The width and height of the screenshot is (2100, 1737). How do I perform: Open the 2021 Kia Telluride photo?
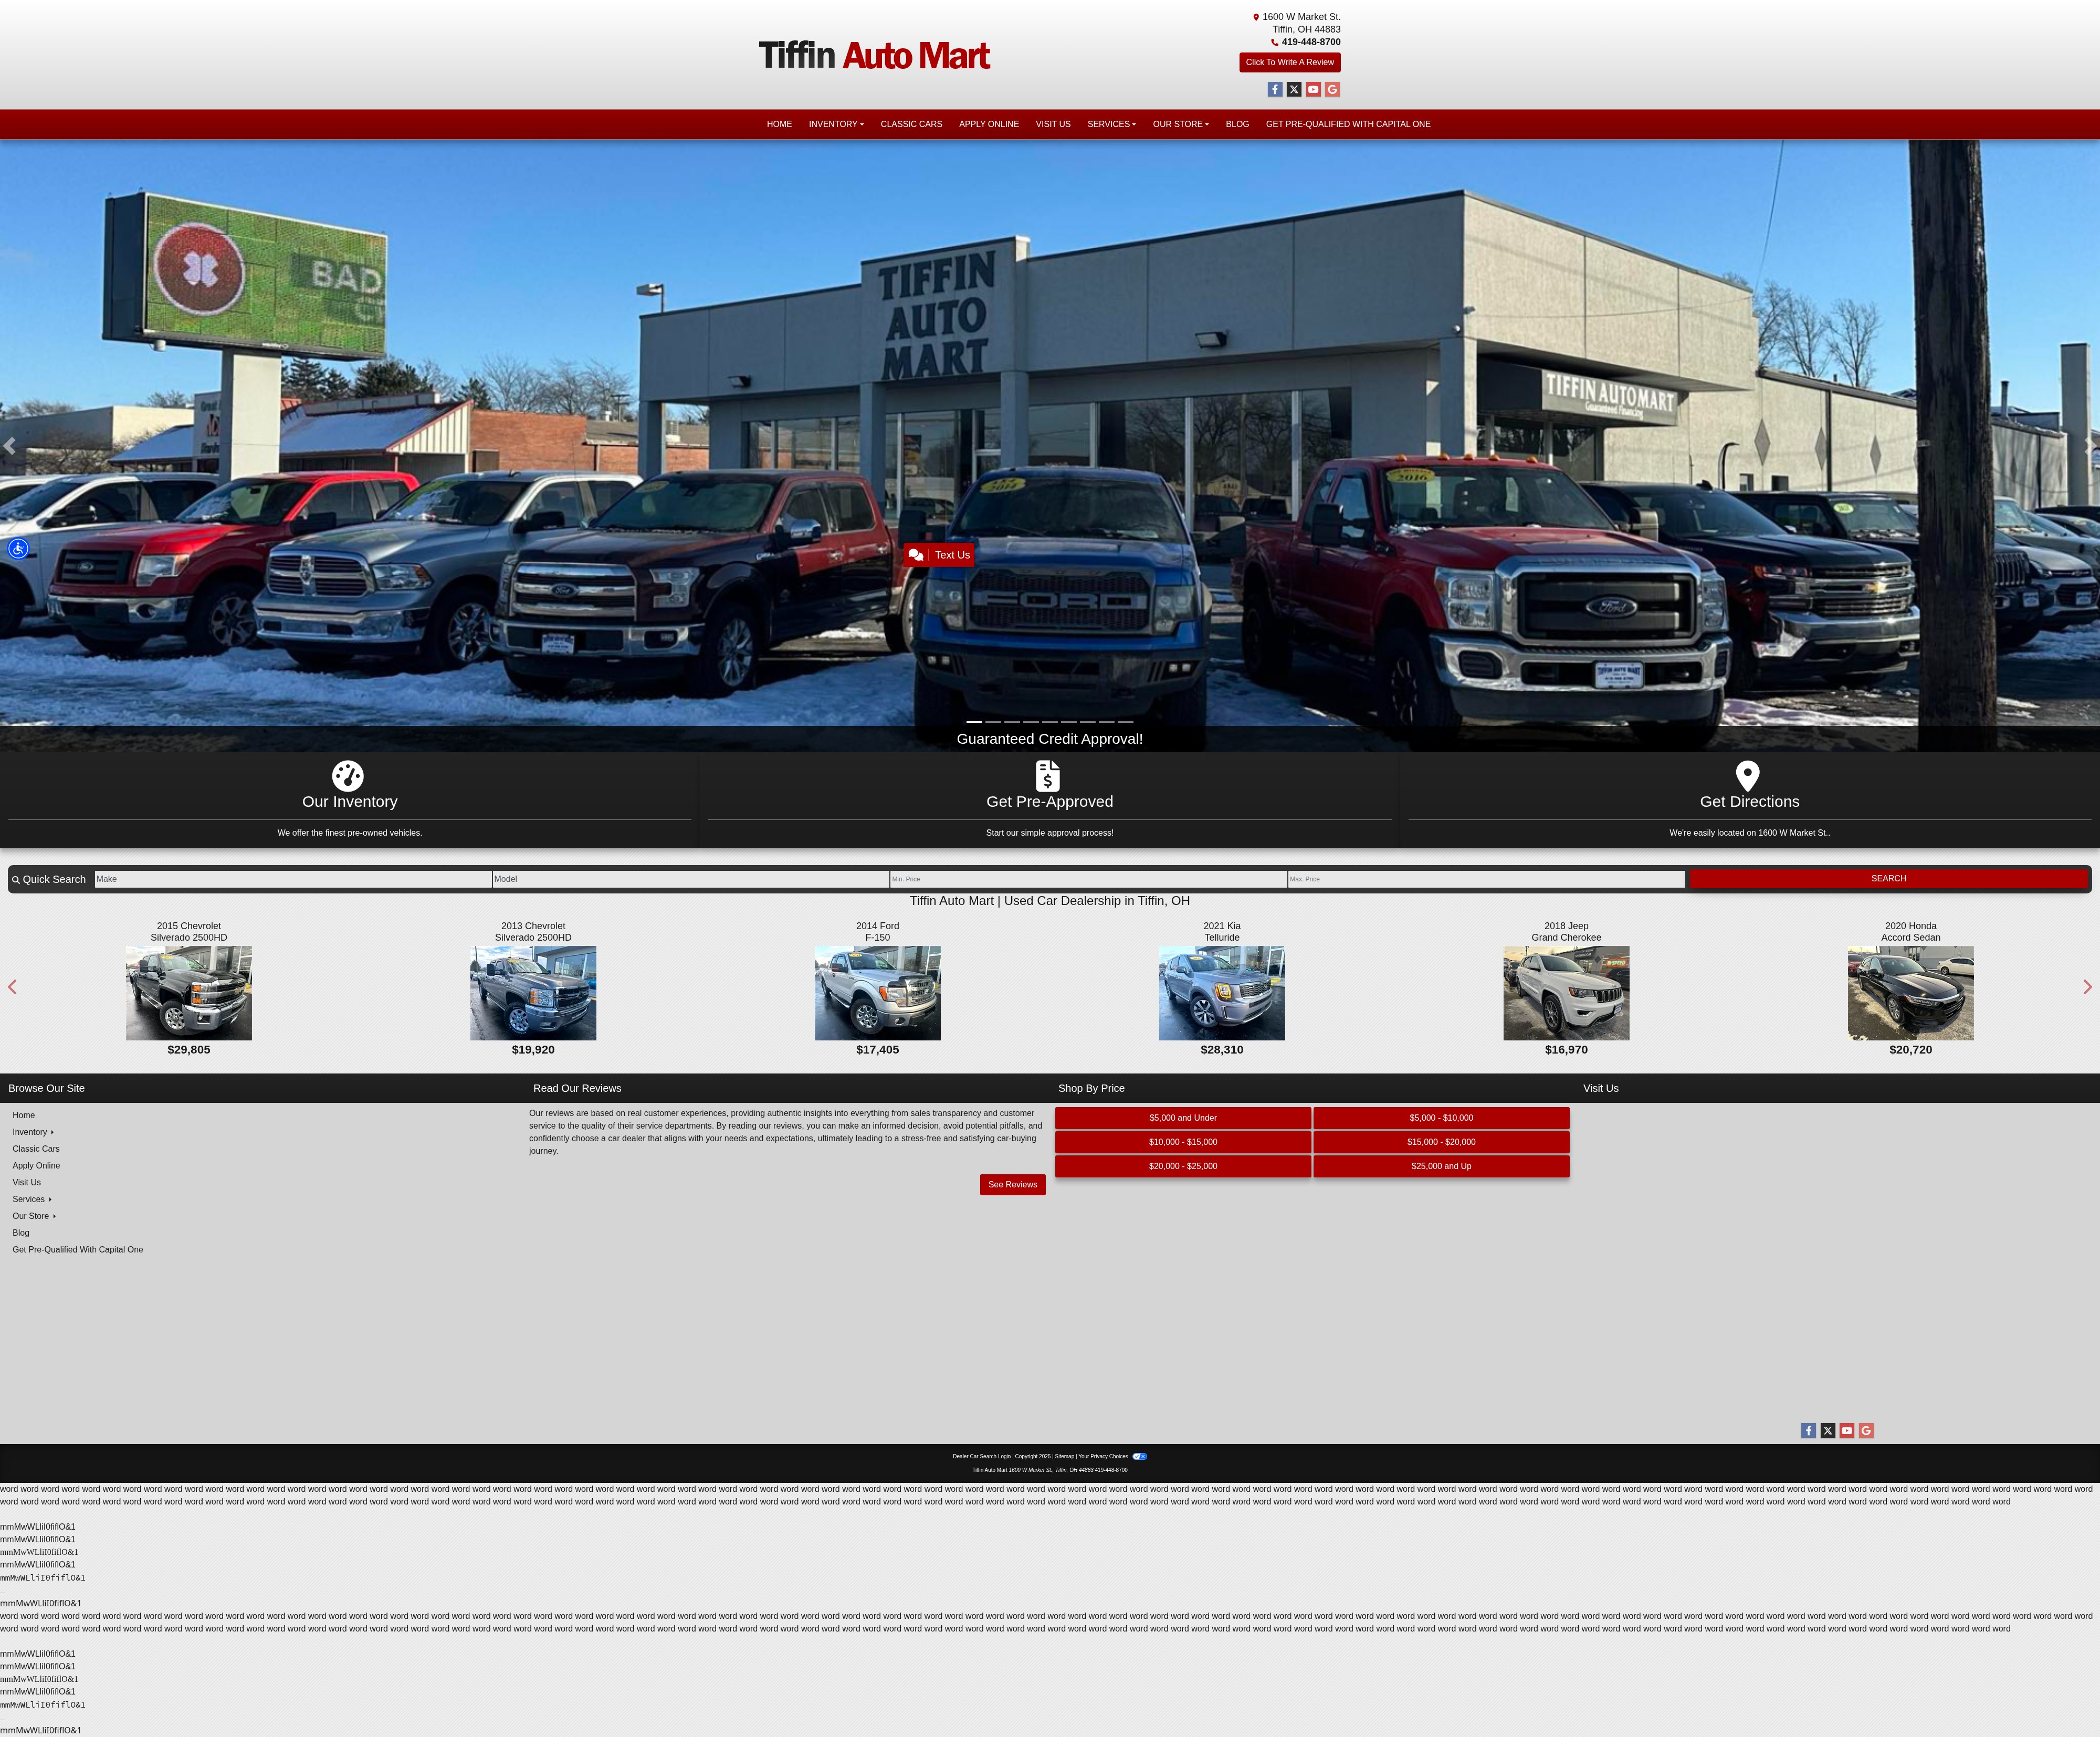pyautogui.click(x=1222, y=993)
